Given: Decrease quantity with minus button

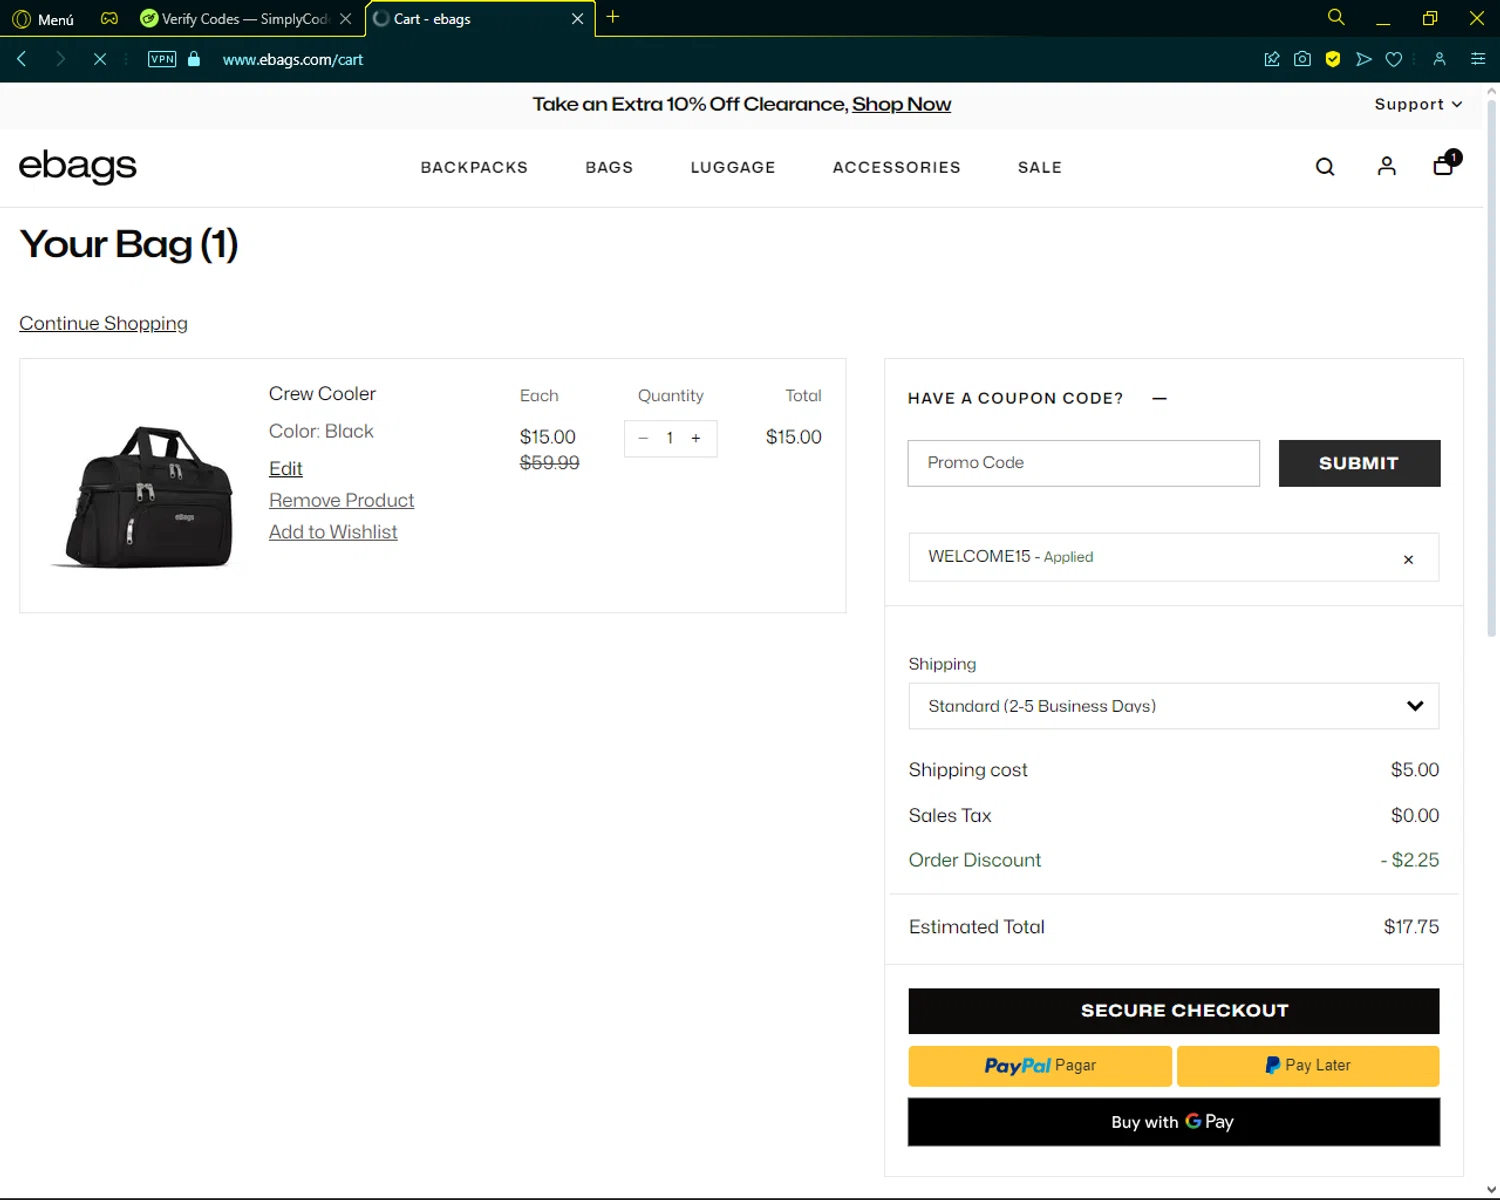Looking at the screenshot, I should pos(643,438).
